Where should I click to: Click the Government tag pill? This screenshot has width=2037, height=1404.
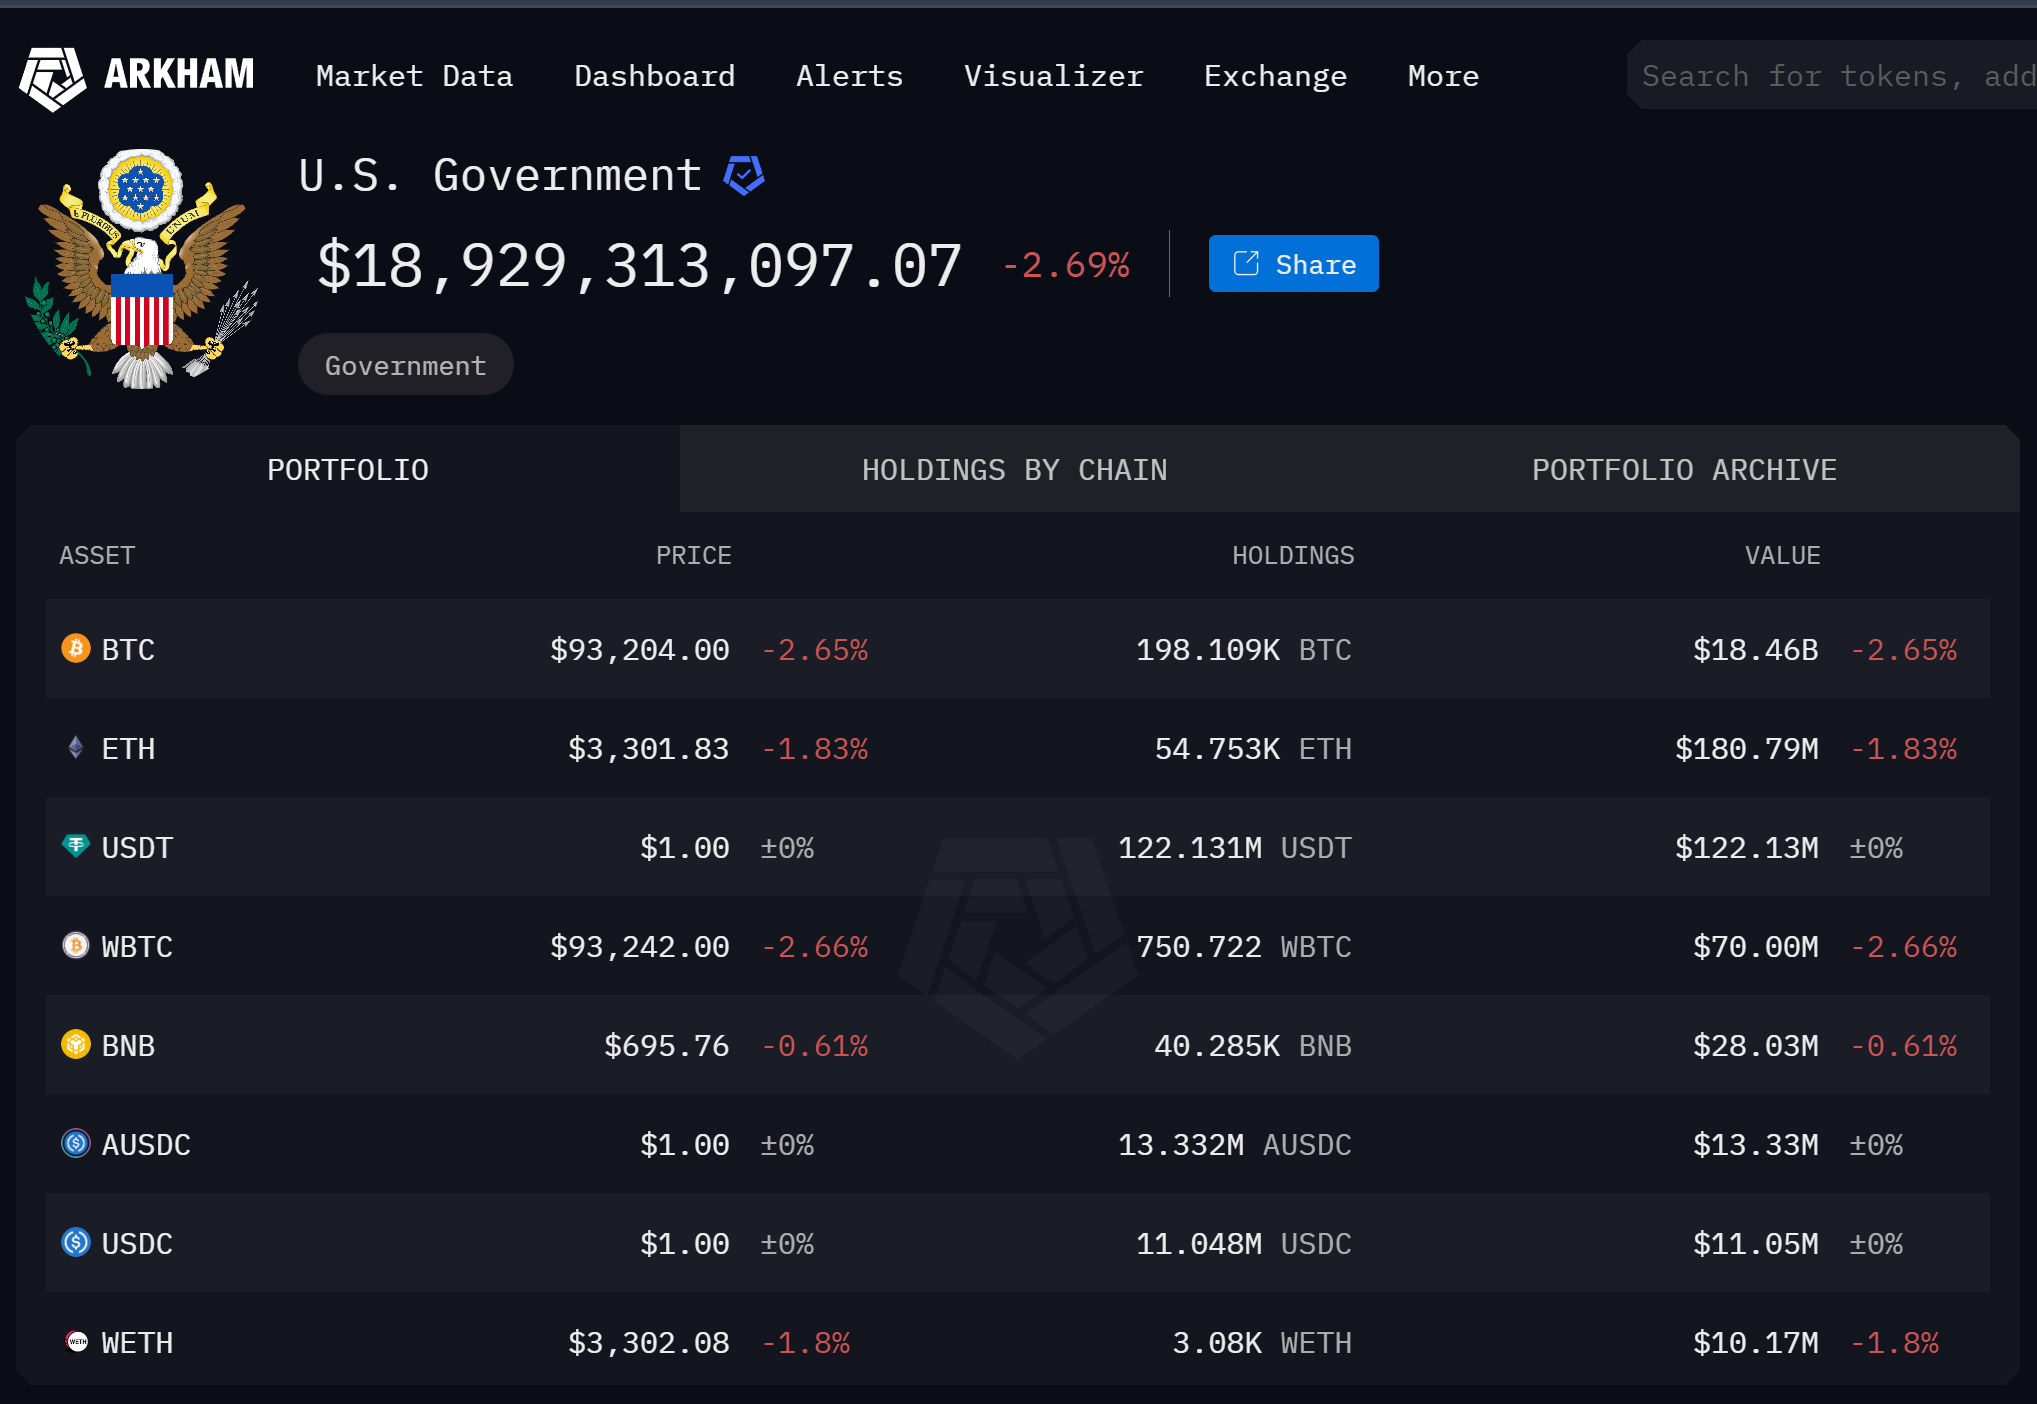click(x=405, y=365)
